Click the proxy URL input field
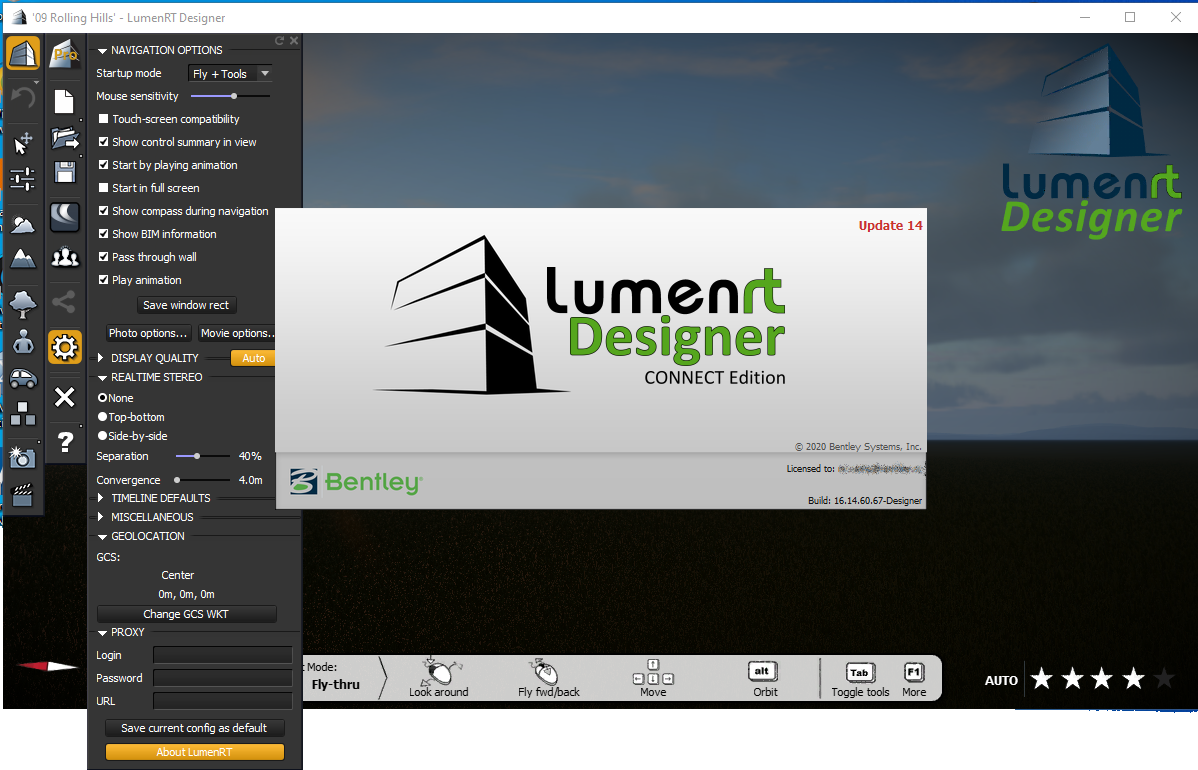Viewport: 1198px width, 770px height. [222, 701]
